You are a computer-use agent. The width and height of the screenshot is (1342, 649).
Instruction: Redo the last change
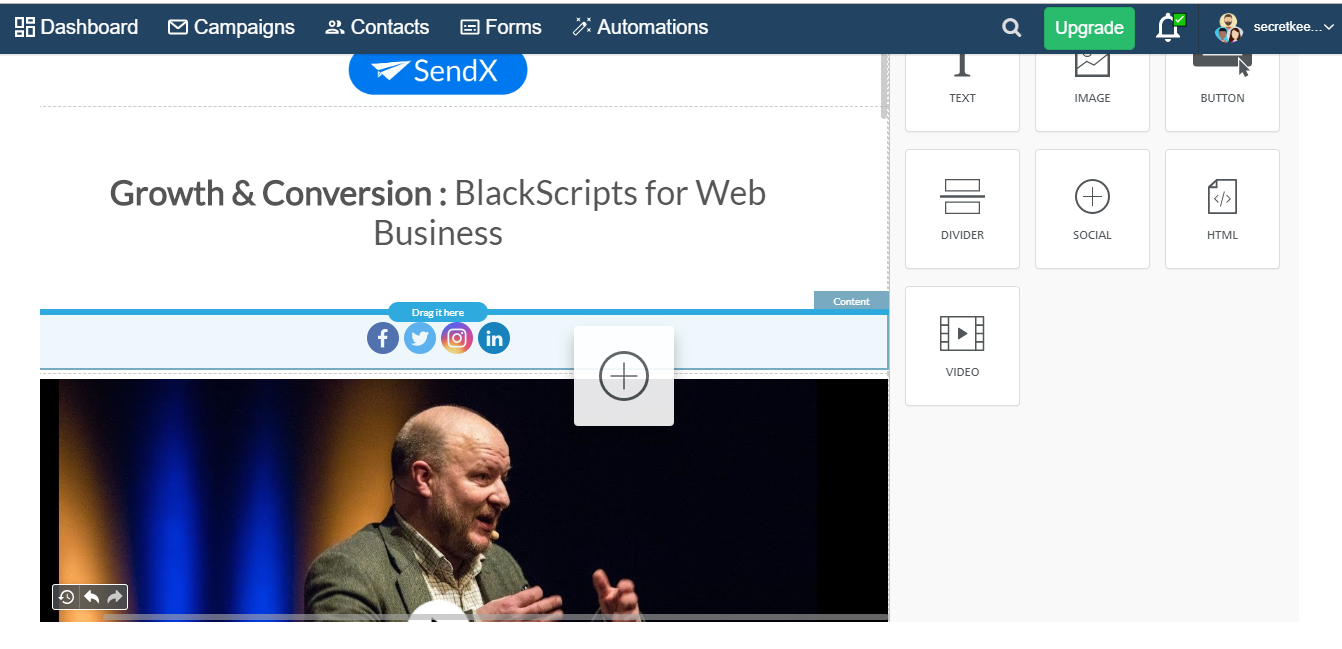click(x=112, y=596)
